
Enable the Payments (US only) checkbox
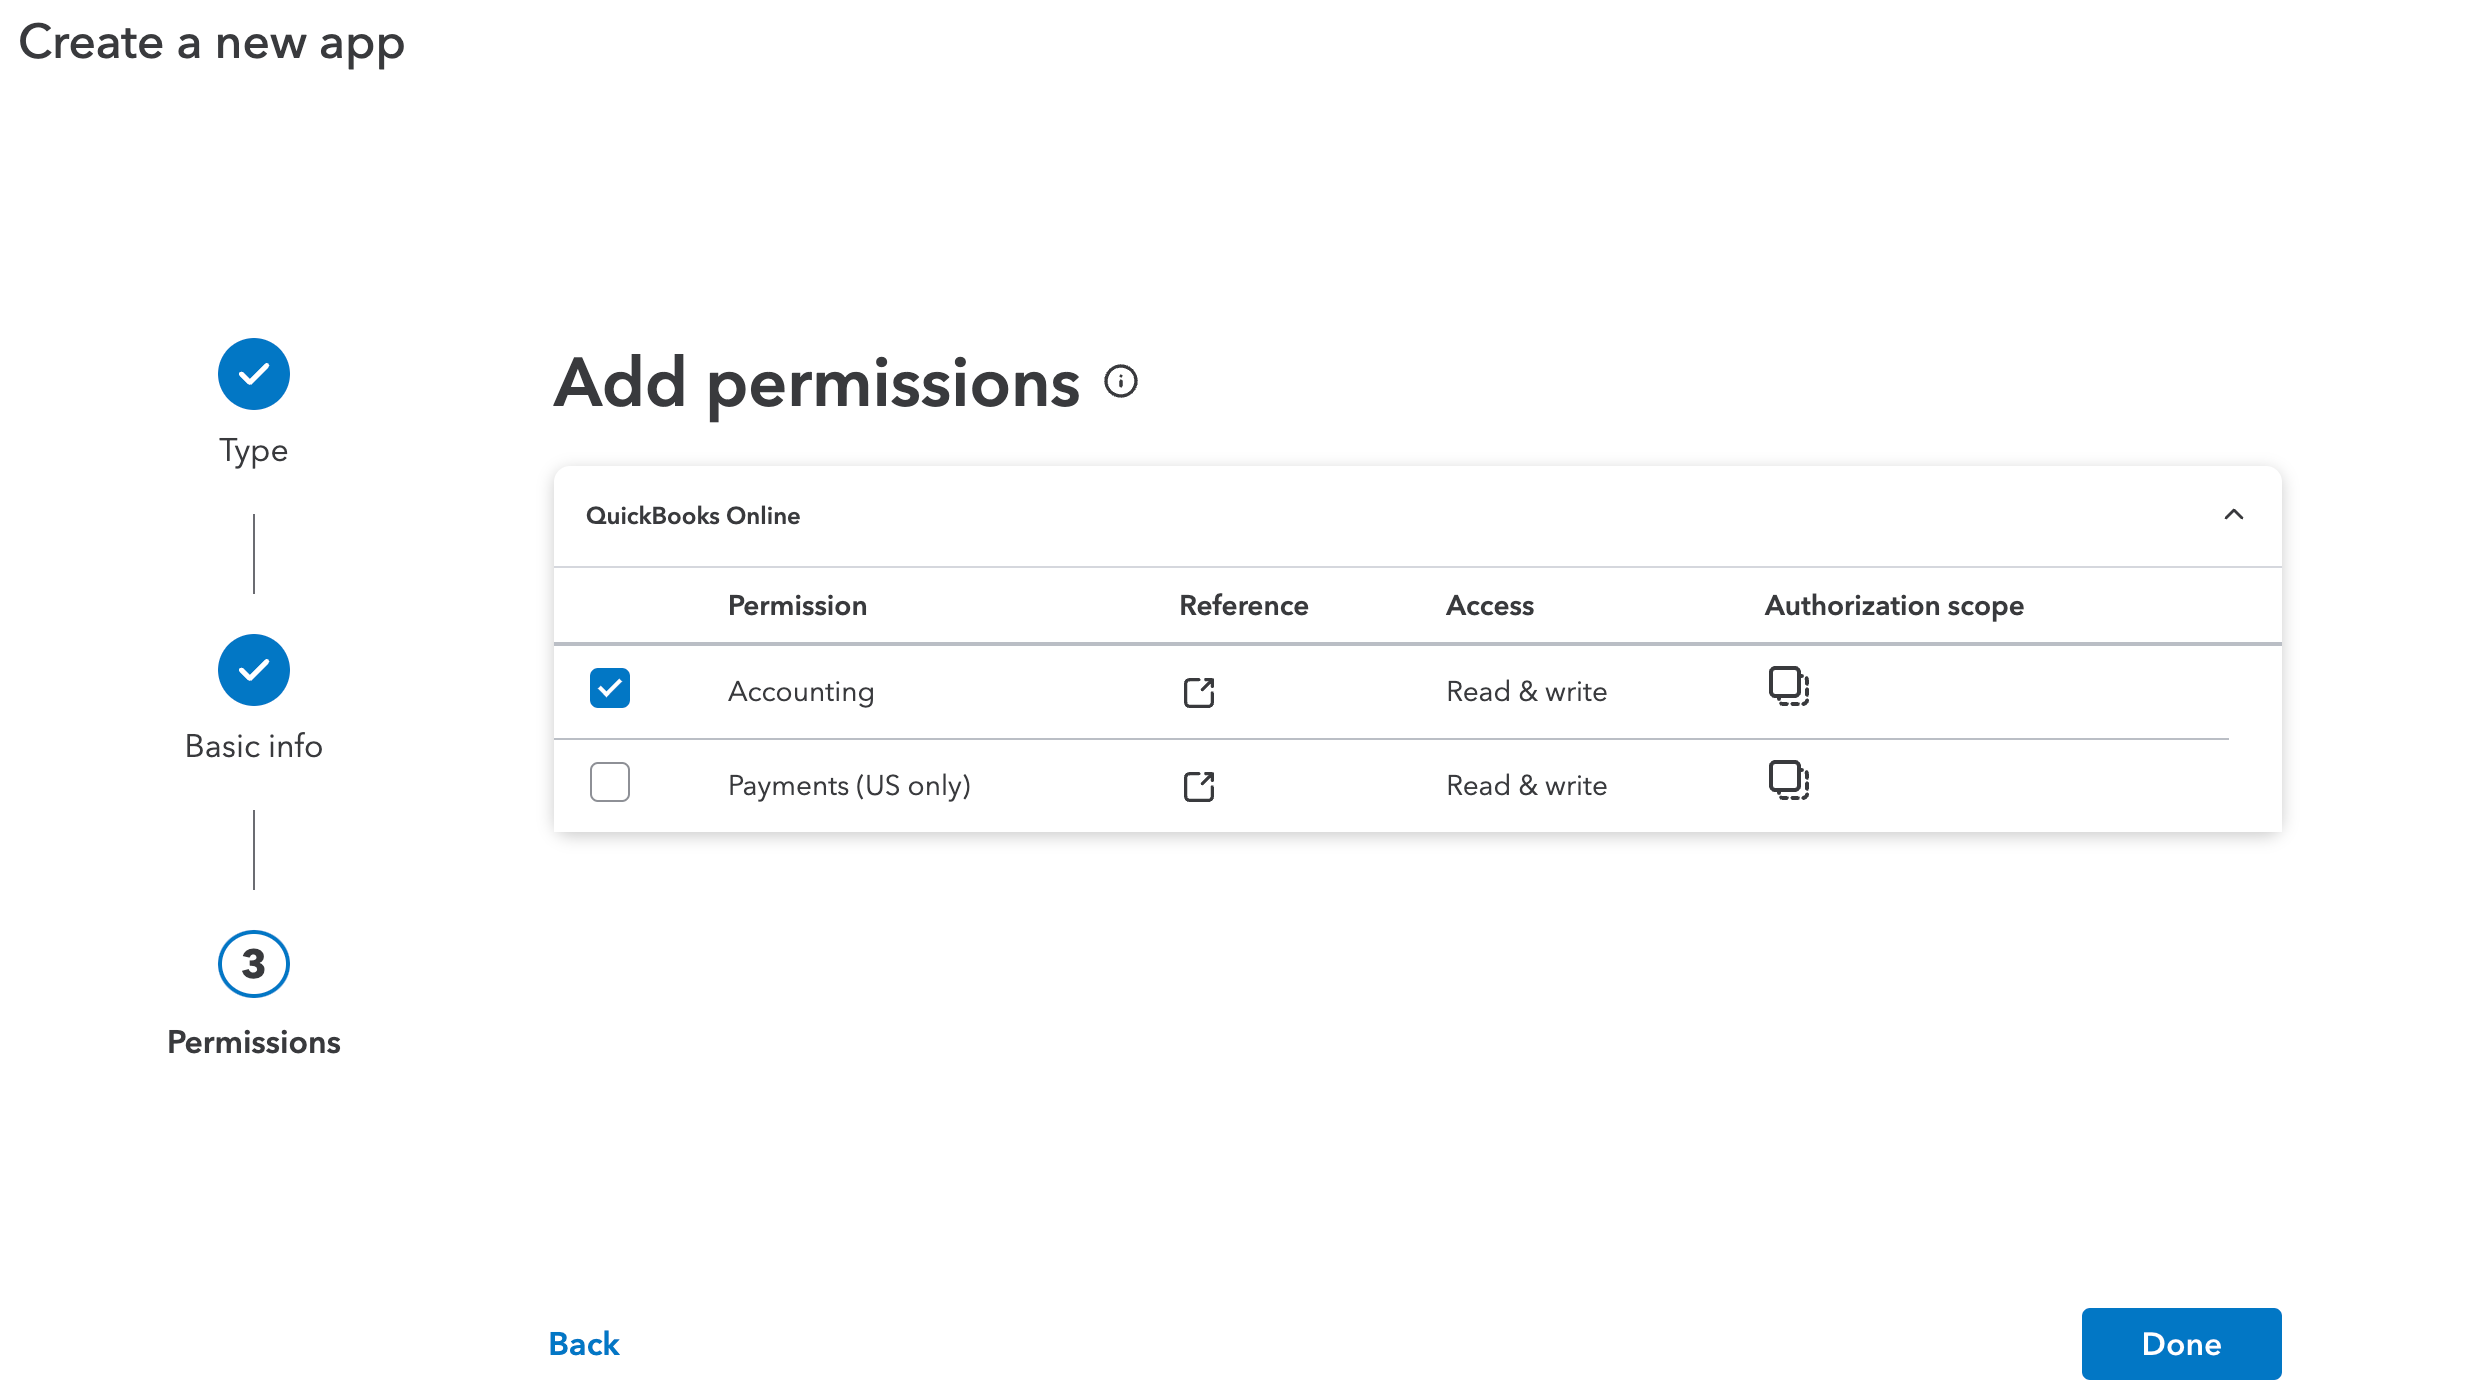[610, 782]
